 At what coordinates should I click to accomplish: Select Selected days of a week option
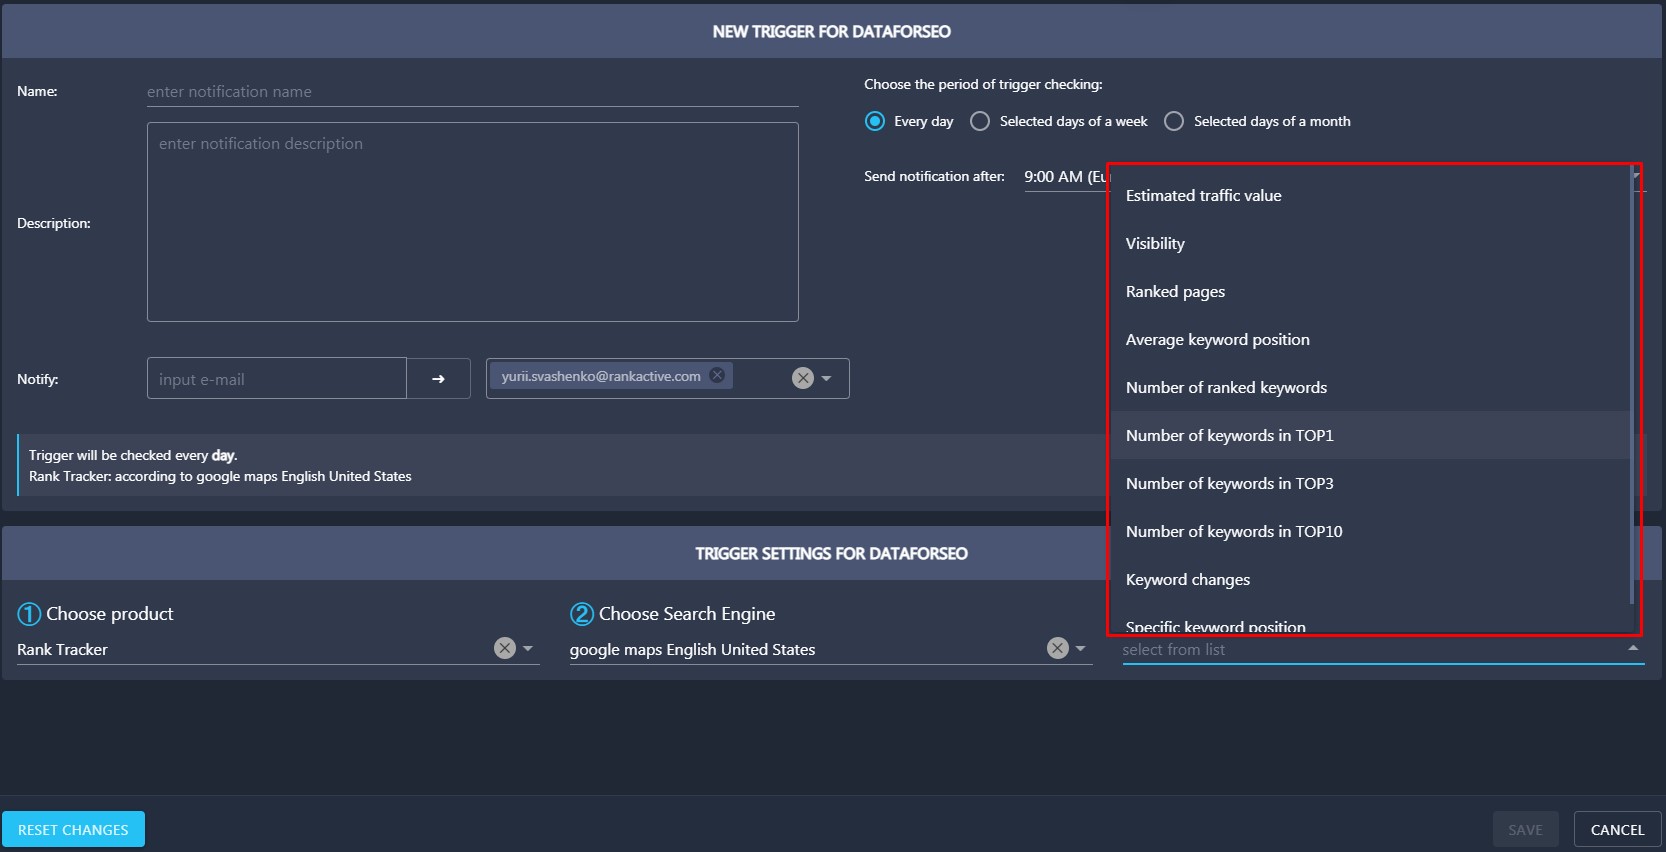click(x=980, y=121)
